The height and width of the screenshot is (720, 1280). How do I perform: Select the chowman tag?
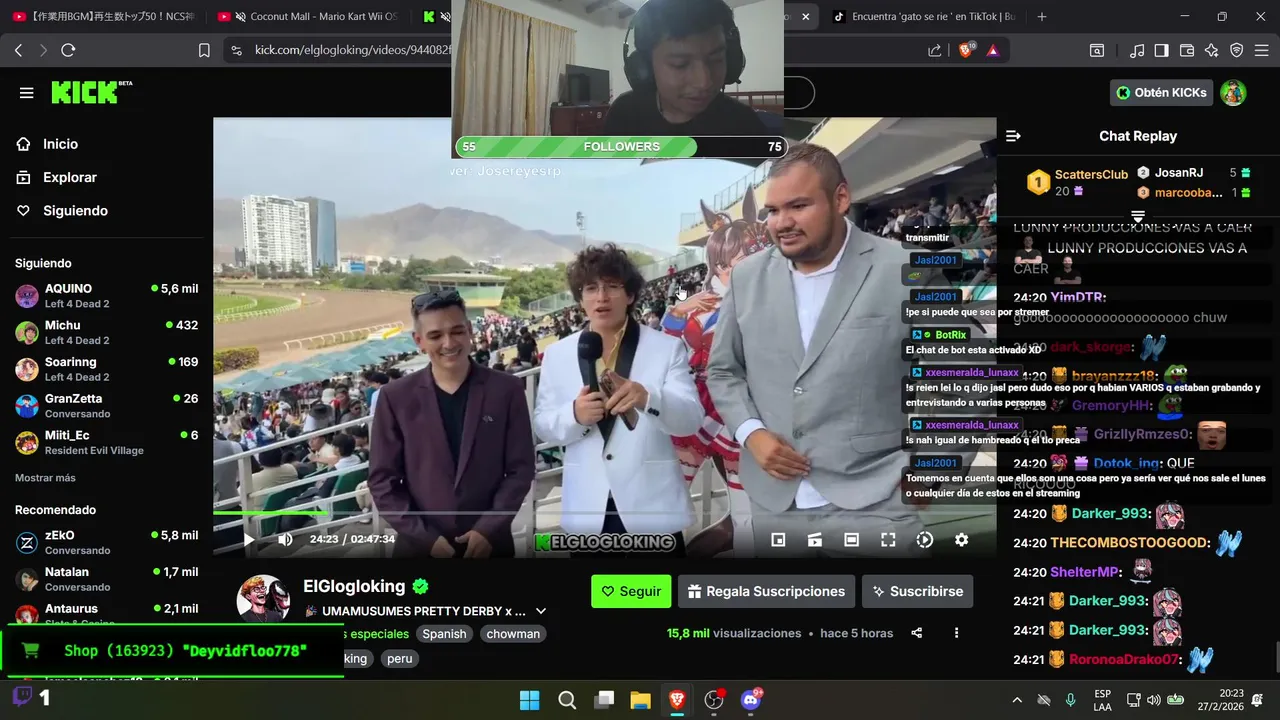tap(513, 634)
